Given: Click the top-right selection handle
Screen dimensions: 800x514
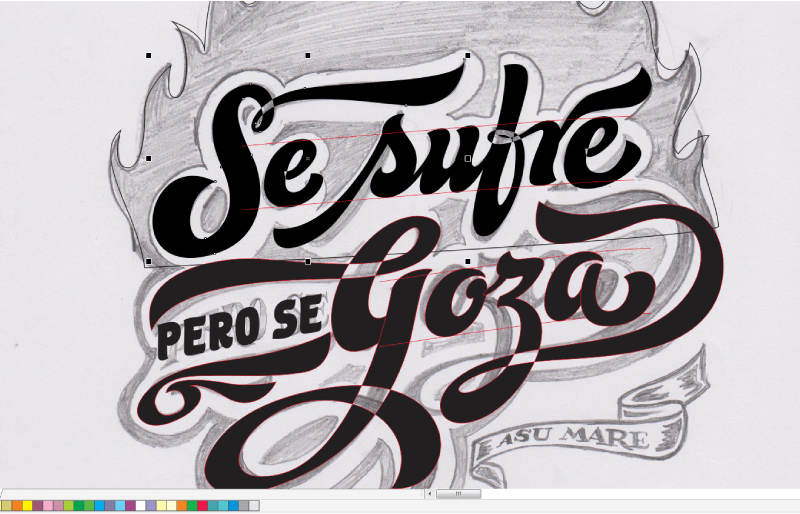Looking at the screenshot, I should tap(468, 56).
